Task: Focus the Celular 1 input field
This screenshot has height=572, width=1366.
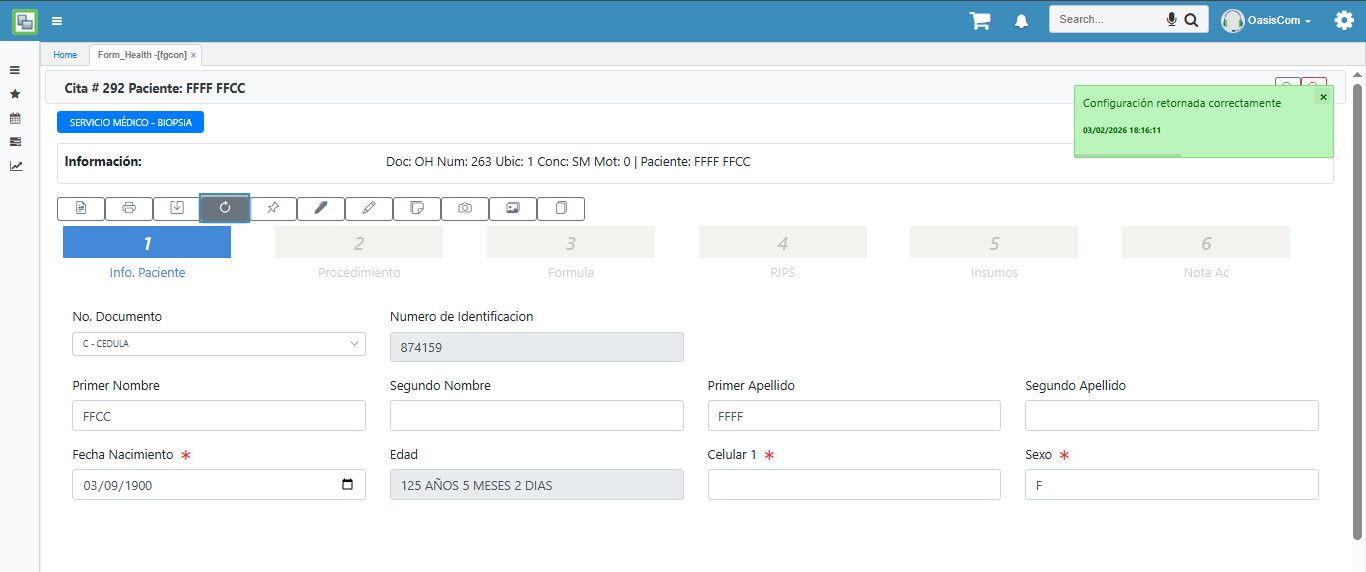Action: pyautogui.click(x=854, y=485)
